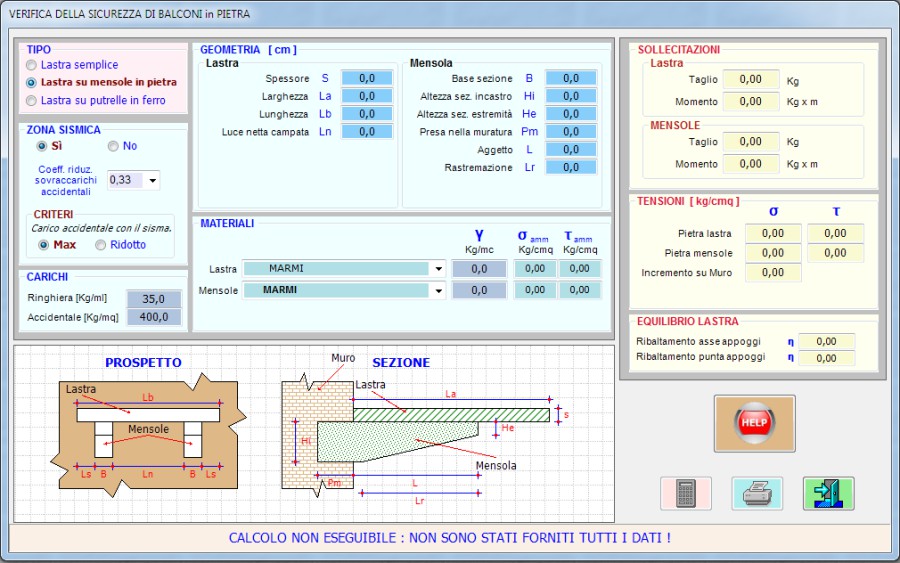Click the Lastra τ amm value field
Image resolution: width=900 pixels, height=563 pixels.
[x=580, y=269]
